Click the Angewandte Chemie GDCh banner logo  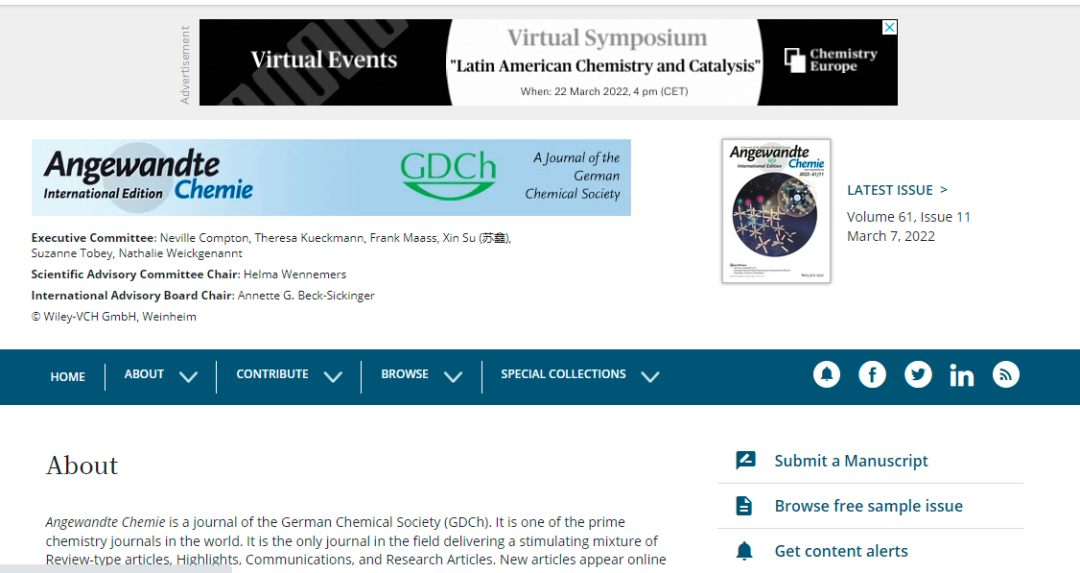coord(331,177)
